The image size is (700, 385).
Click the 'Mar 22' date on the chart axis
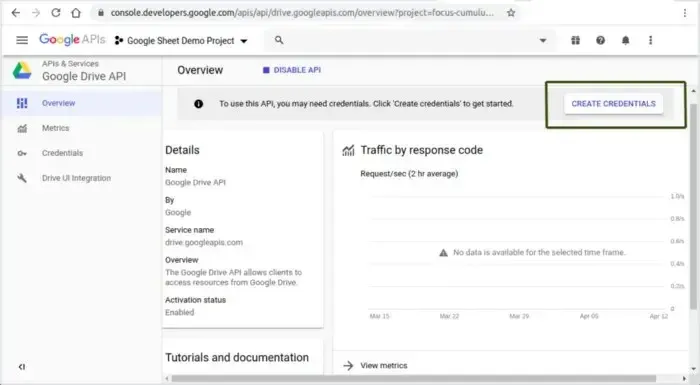click(449, 316)
